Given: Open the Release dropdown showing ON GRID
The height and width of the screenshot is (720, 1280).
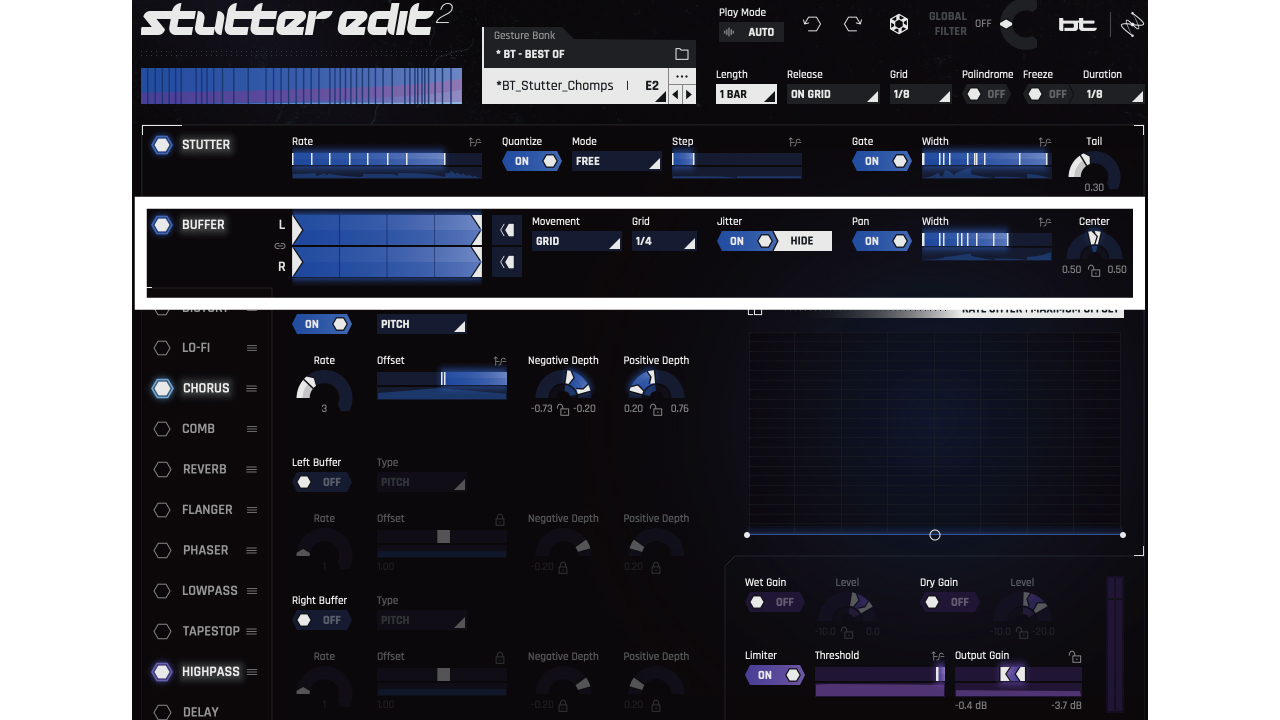Looking at the screenshot, I should (x=833, y=93).
